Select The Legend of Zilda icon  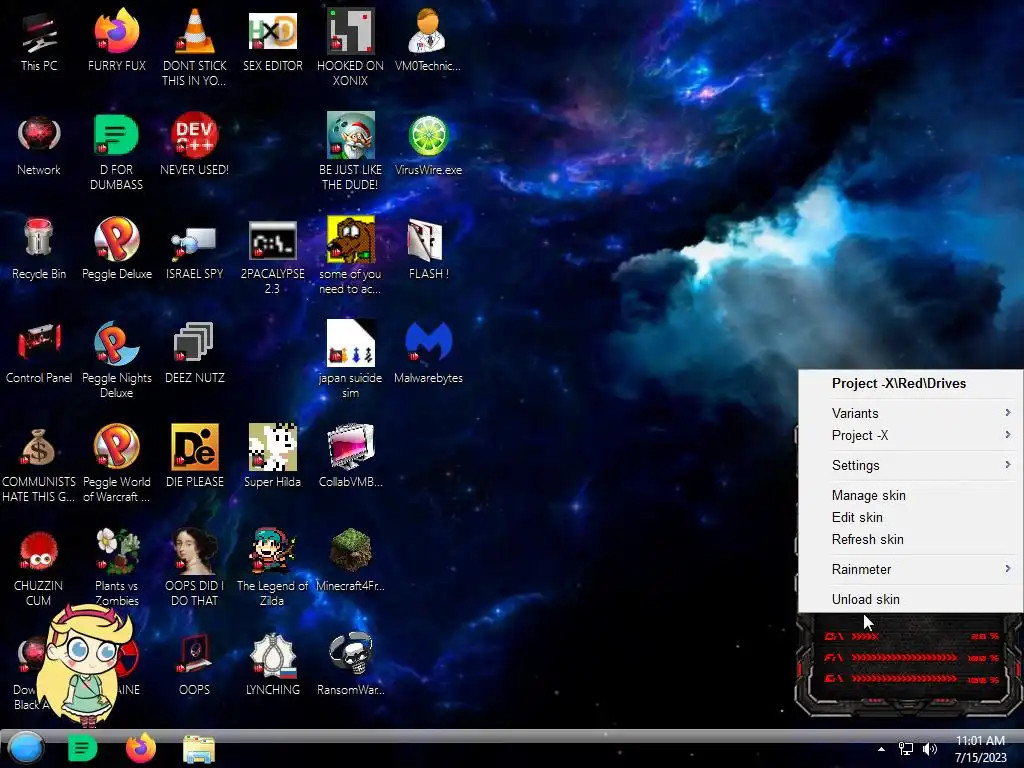point(272,568)
